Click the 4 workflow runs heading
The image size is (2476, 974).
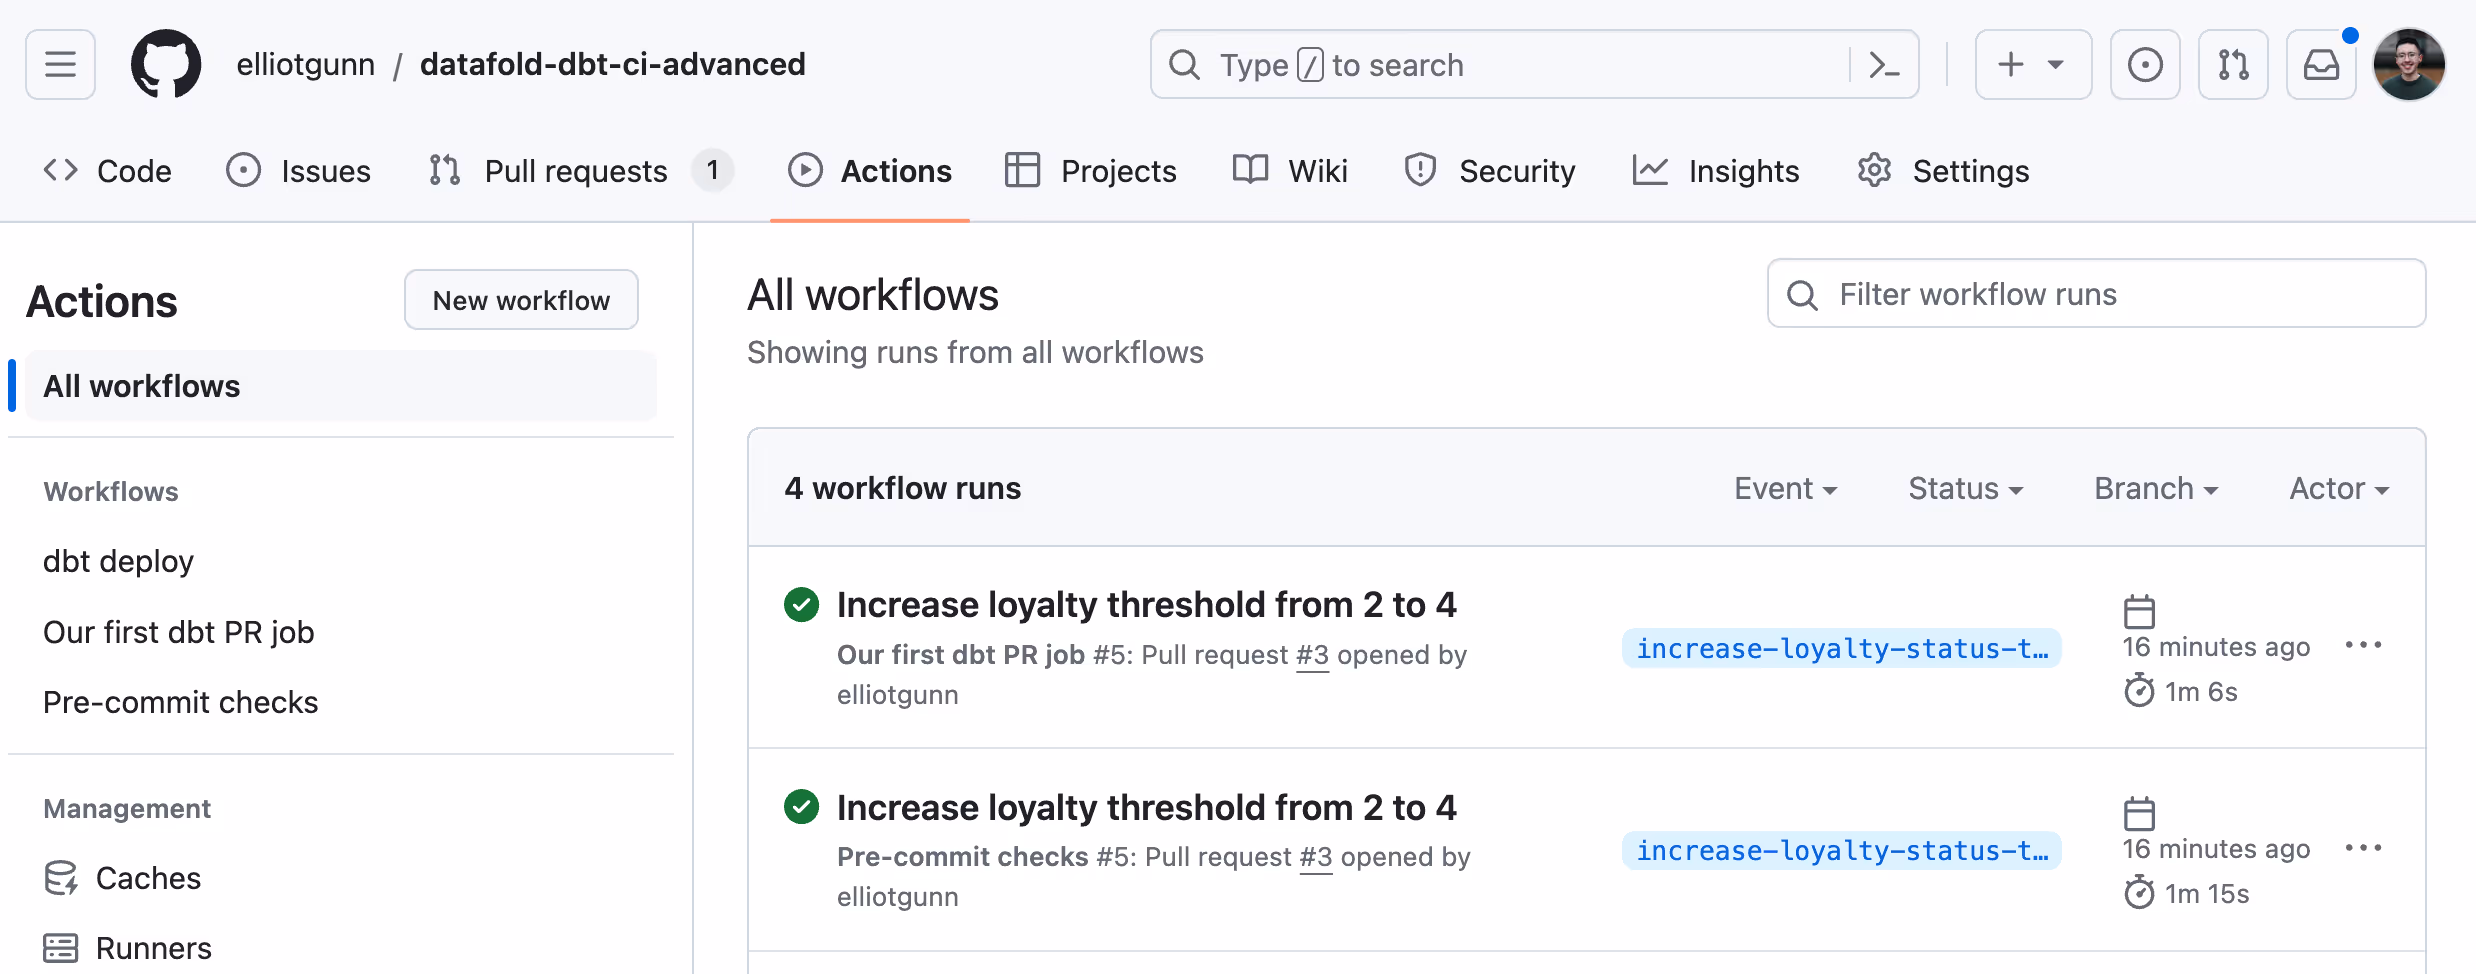pos(903,488)
